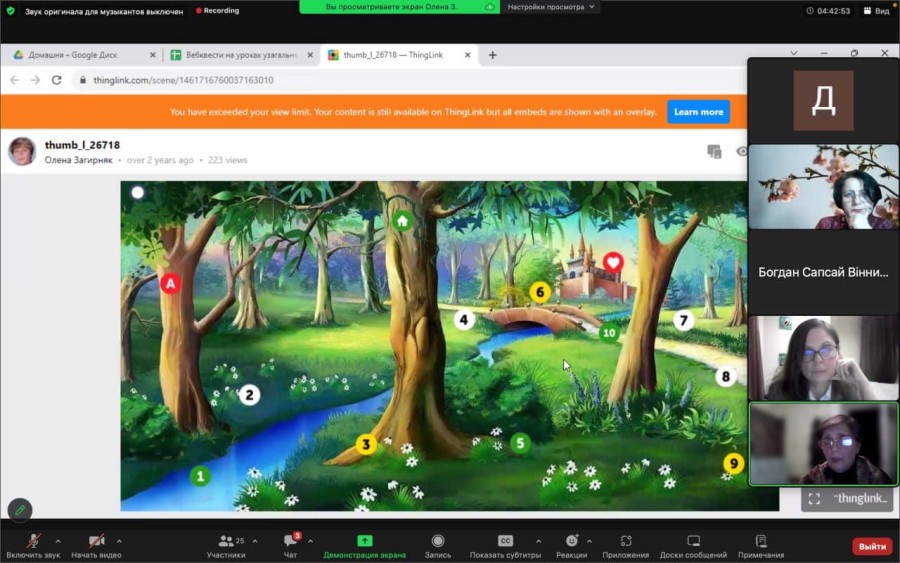This screenshot has height=563, width=900.
Task: Start camera with Начать видео button
Action: [96, 546]
